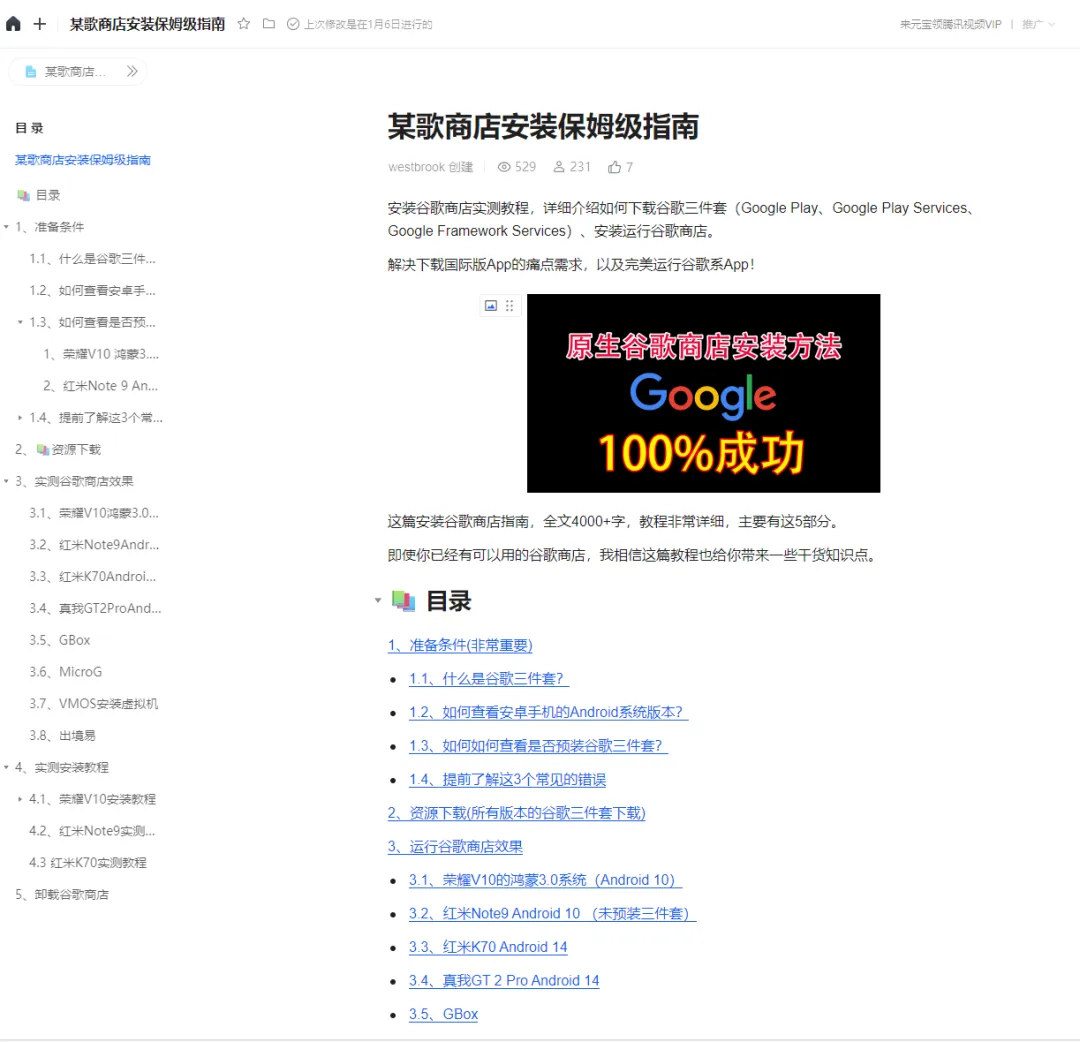Select 4.3 红米K70实测教程 in sidebar
The image size is (1080, 1042).
[87, 862]
